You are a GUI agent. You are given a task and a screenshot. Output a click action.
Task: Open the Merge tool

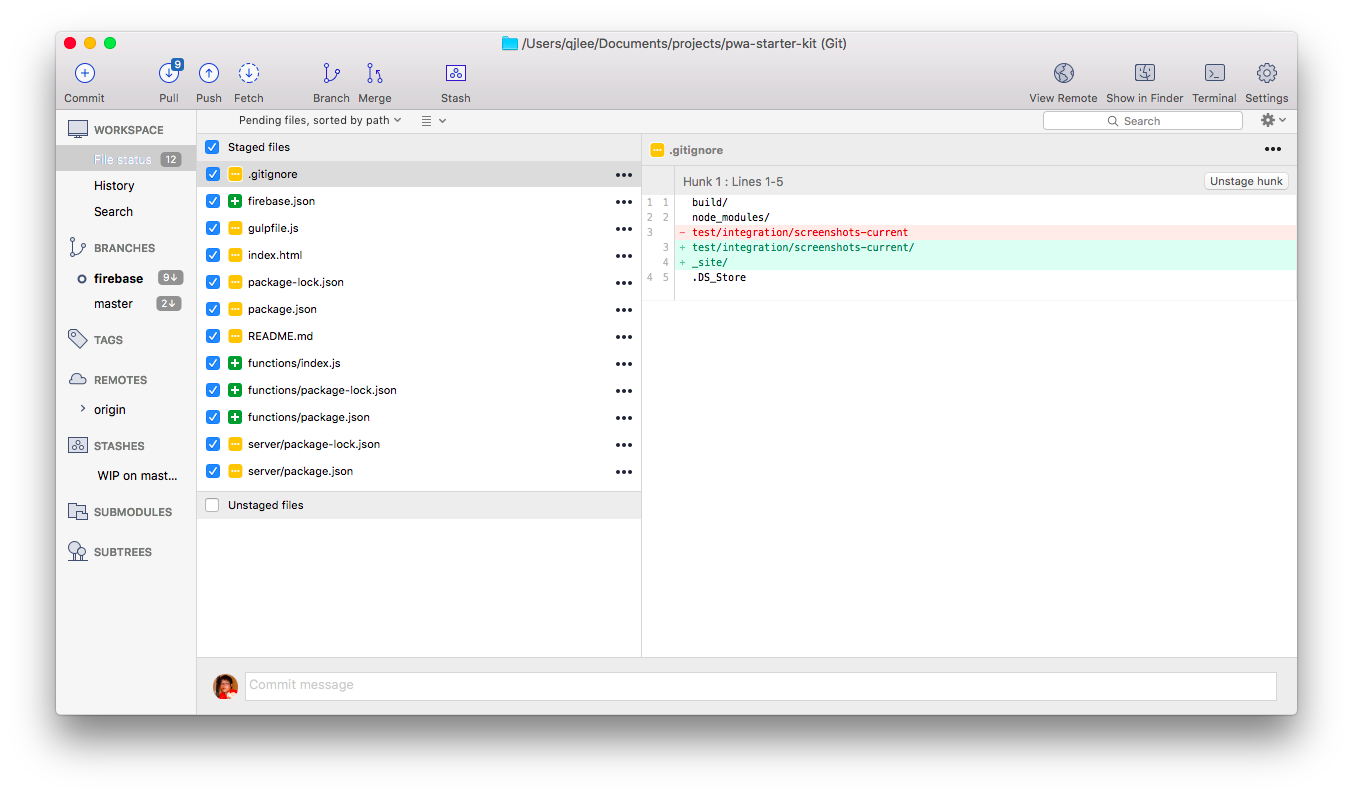[x=374, y=73]
